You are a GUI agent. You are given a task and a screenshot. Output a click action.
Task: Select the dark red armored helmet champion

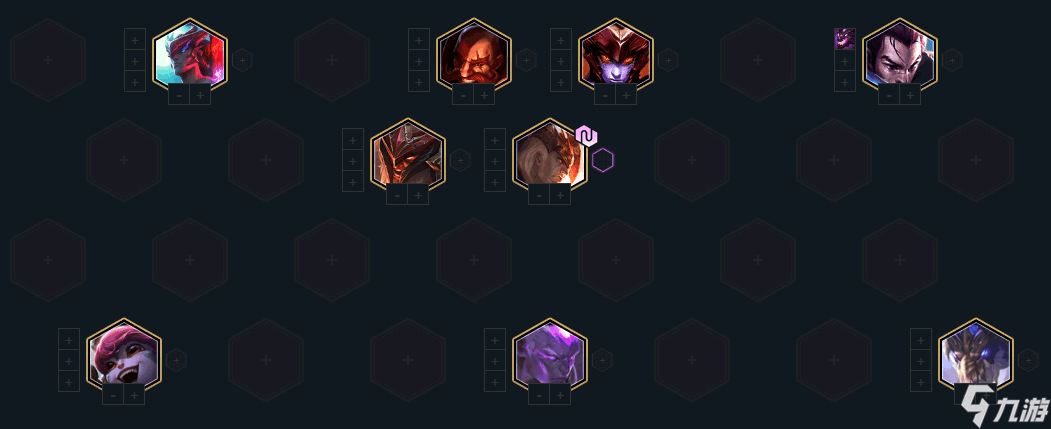408,155
